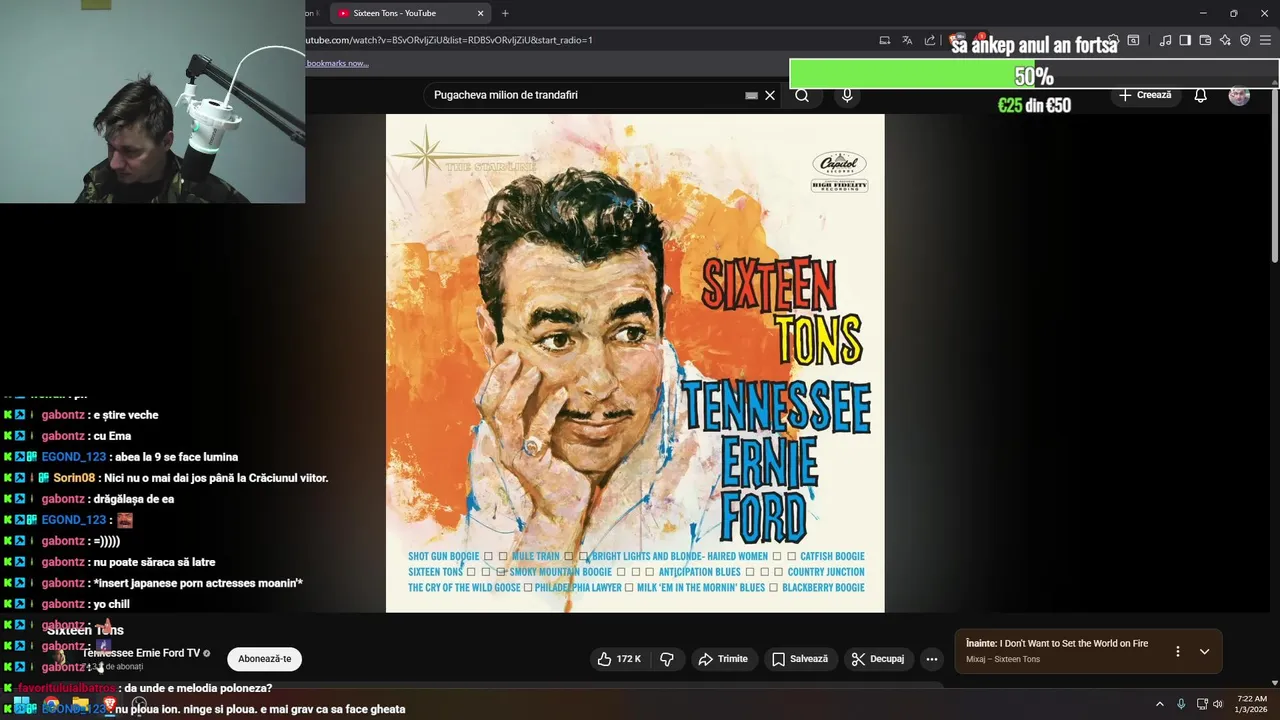Click the Salvează save button
The height and width of the screenshot is (720, 1280).
pos(800,659)
